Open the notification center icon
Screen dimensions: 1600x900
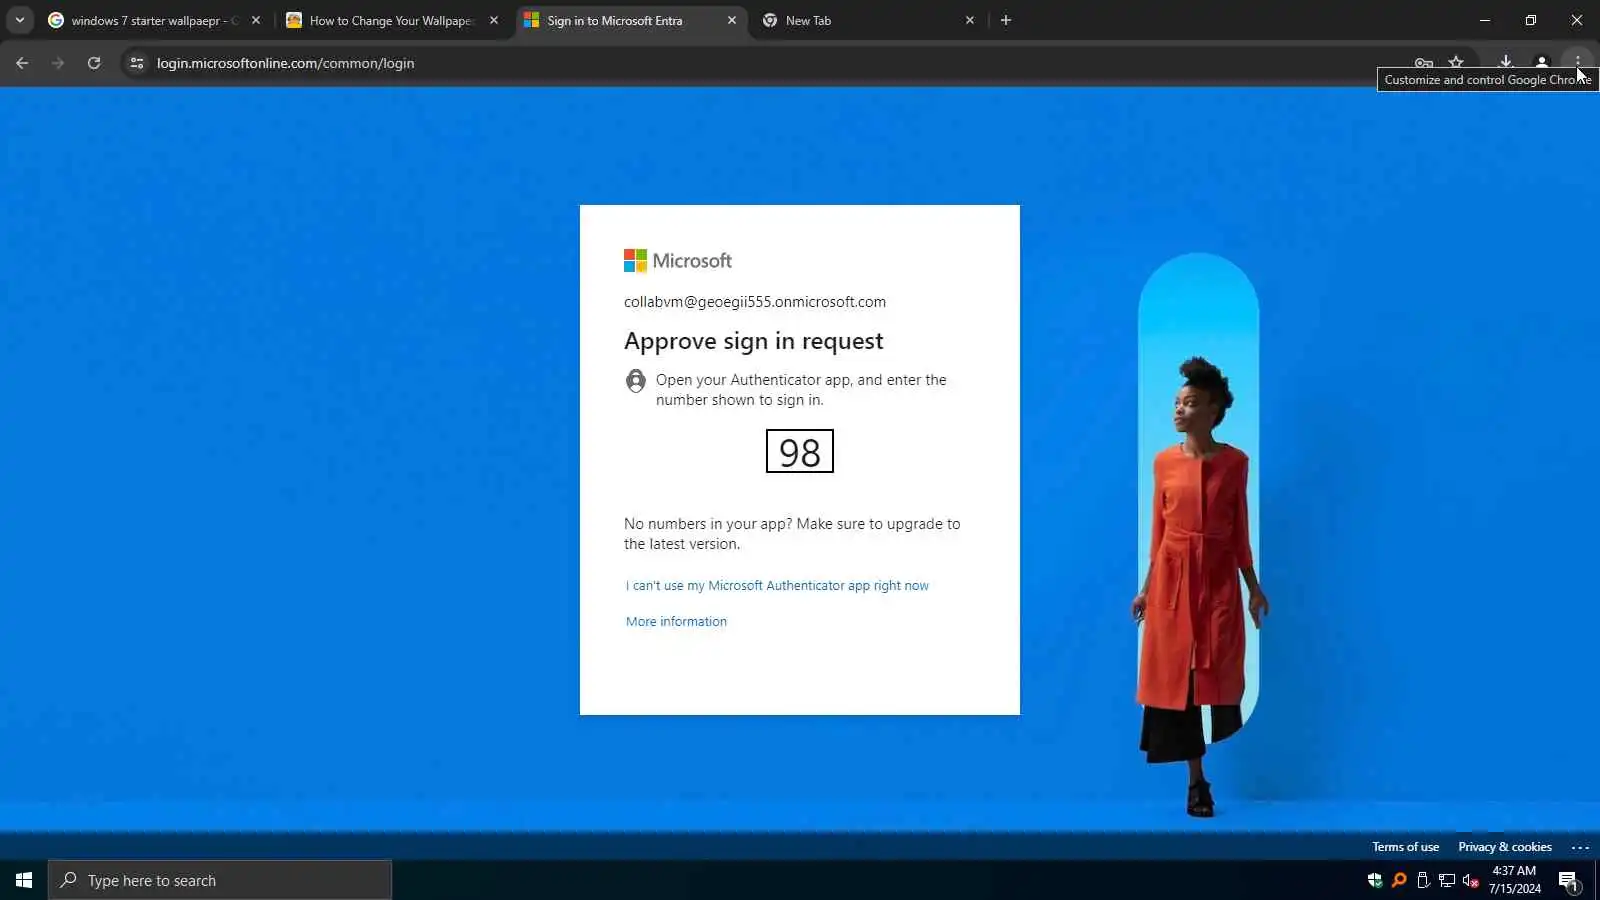[1568, 881]
